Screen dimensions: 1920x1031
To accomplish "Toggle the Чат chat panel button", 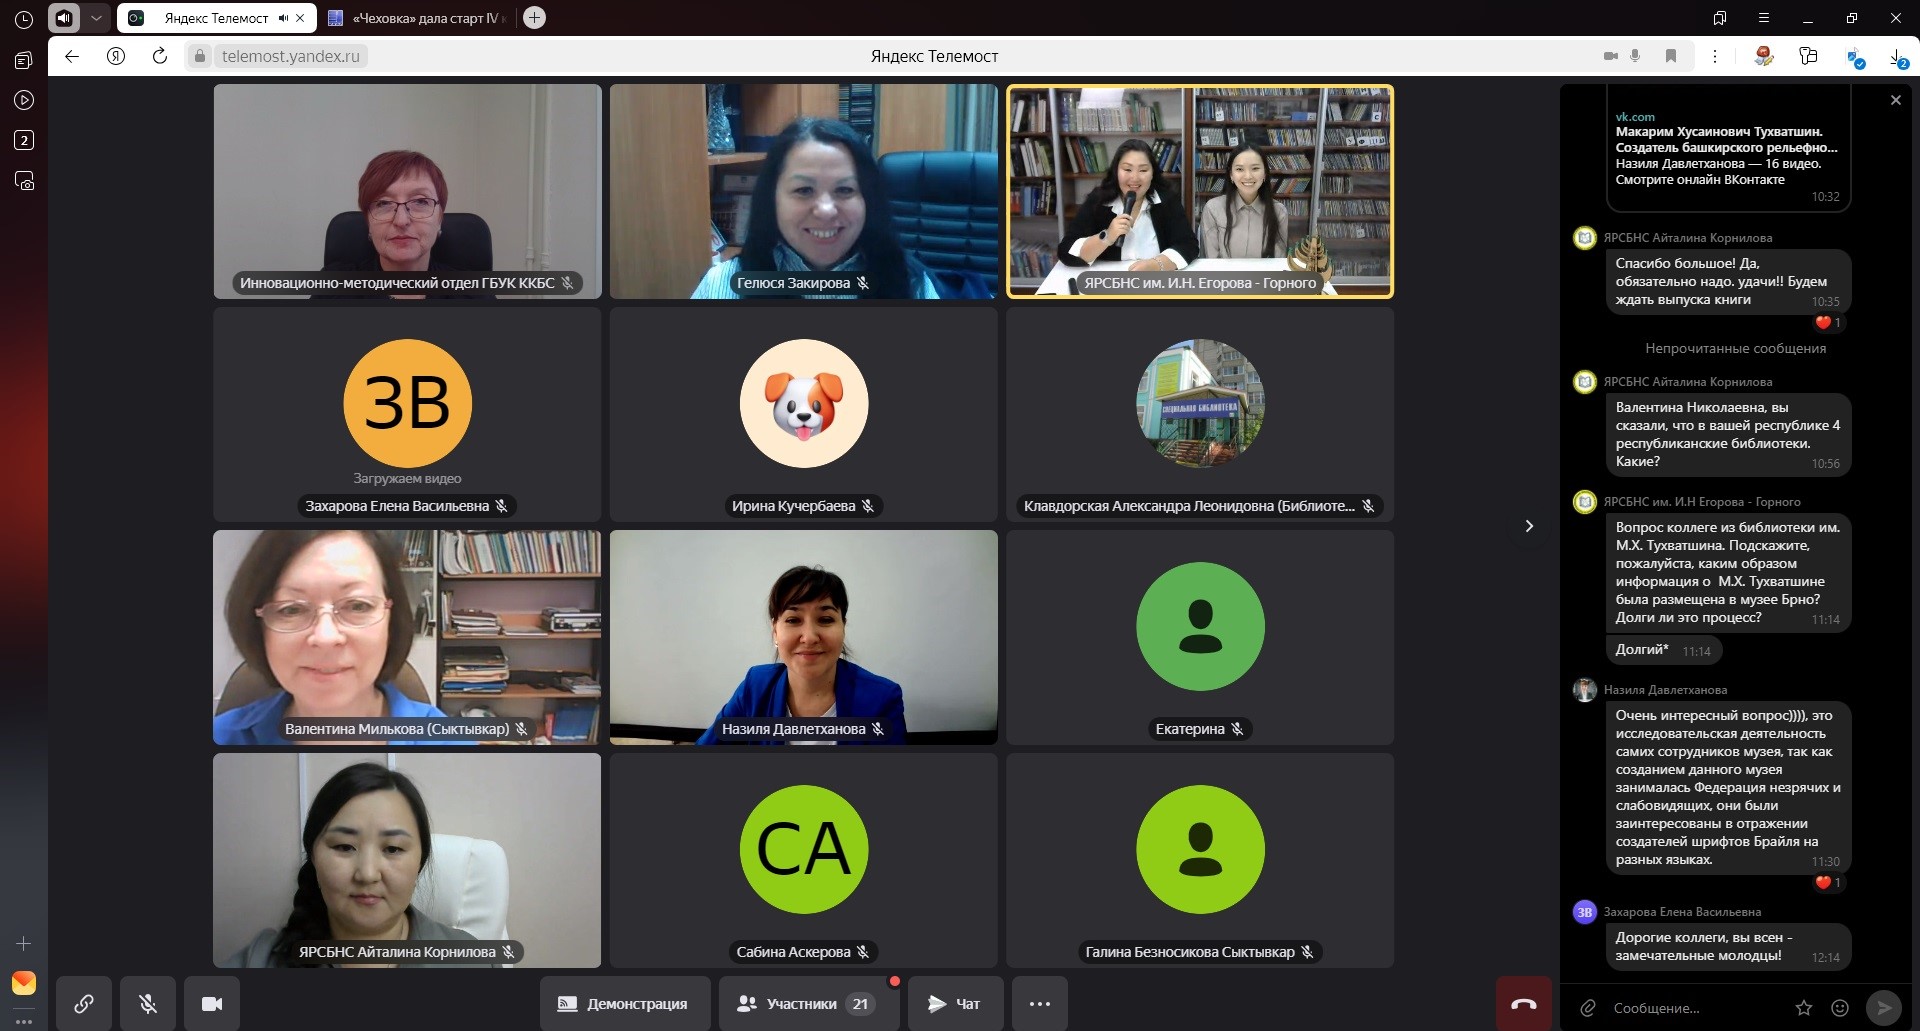I will point(955,1003).
